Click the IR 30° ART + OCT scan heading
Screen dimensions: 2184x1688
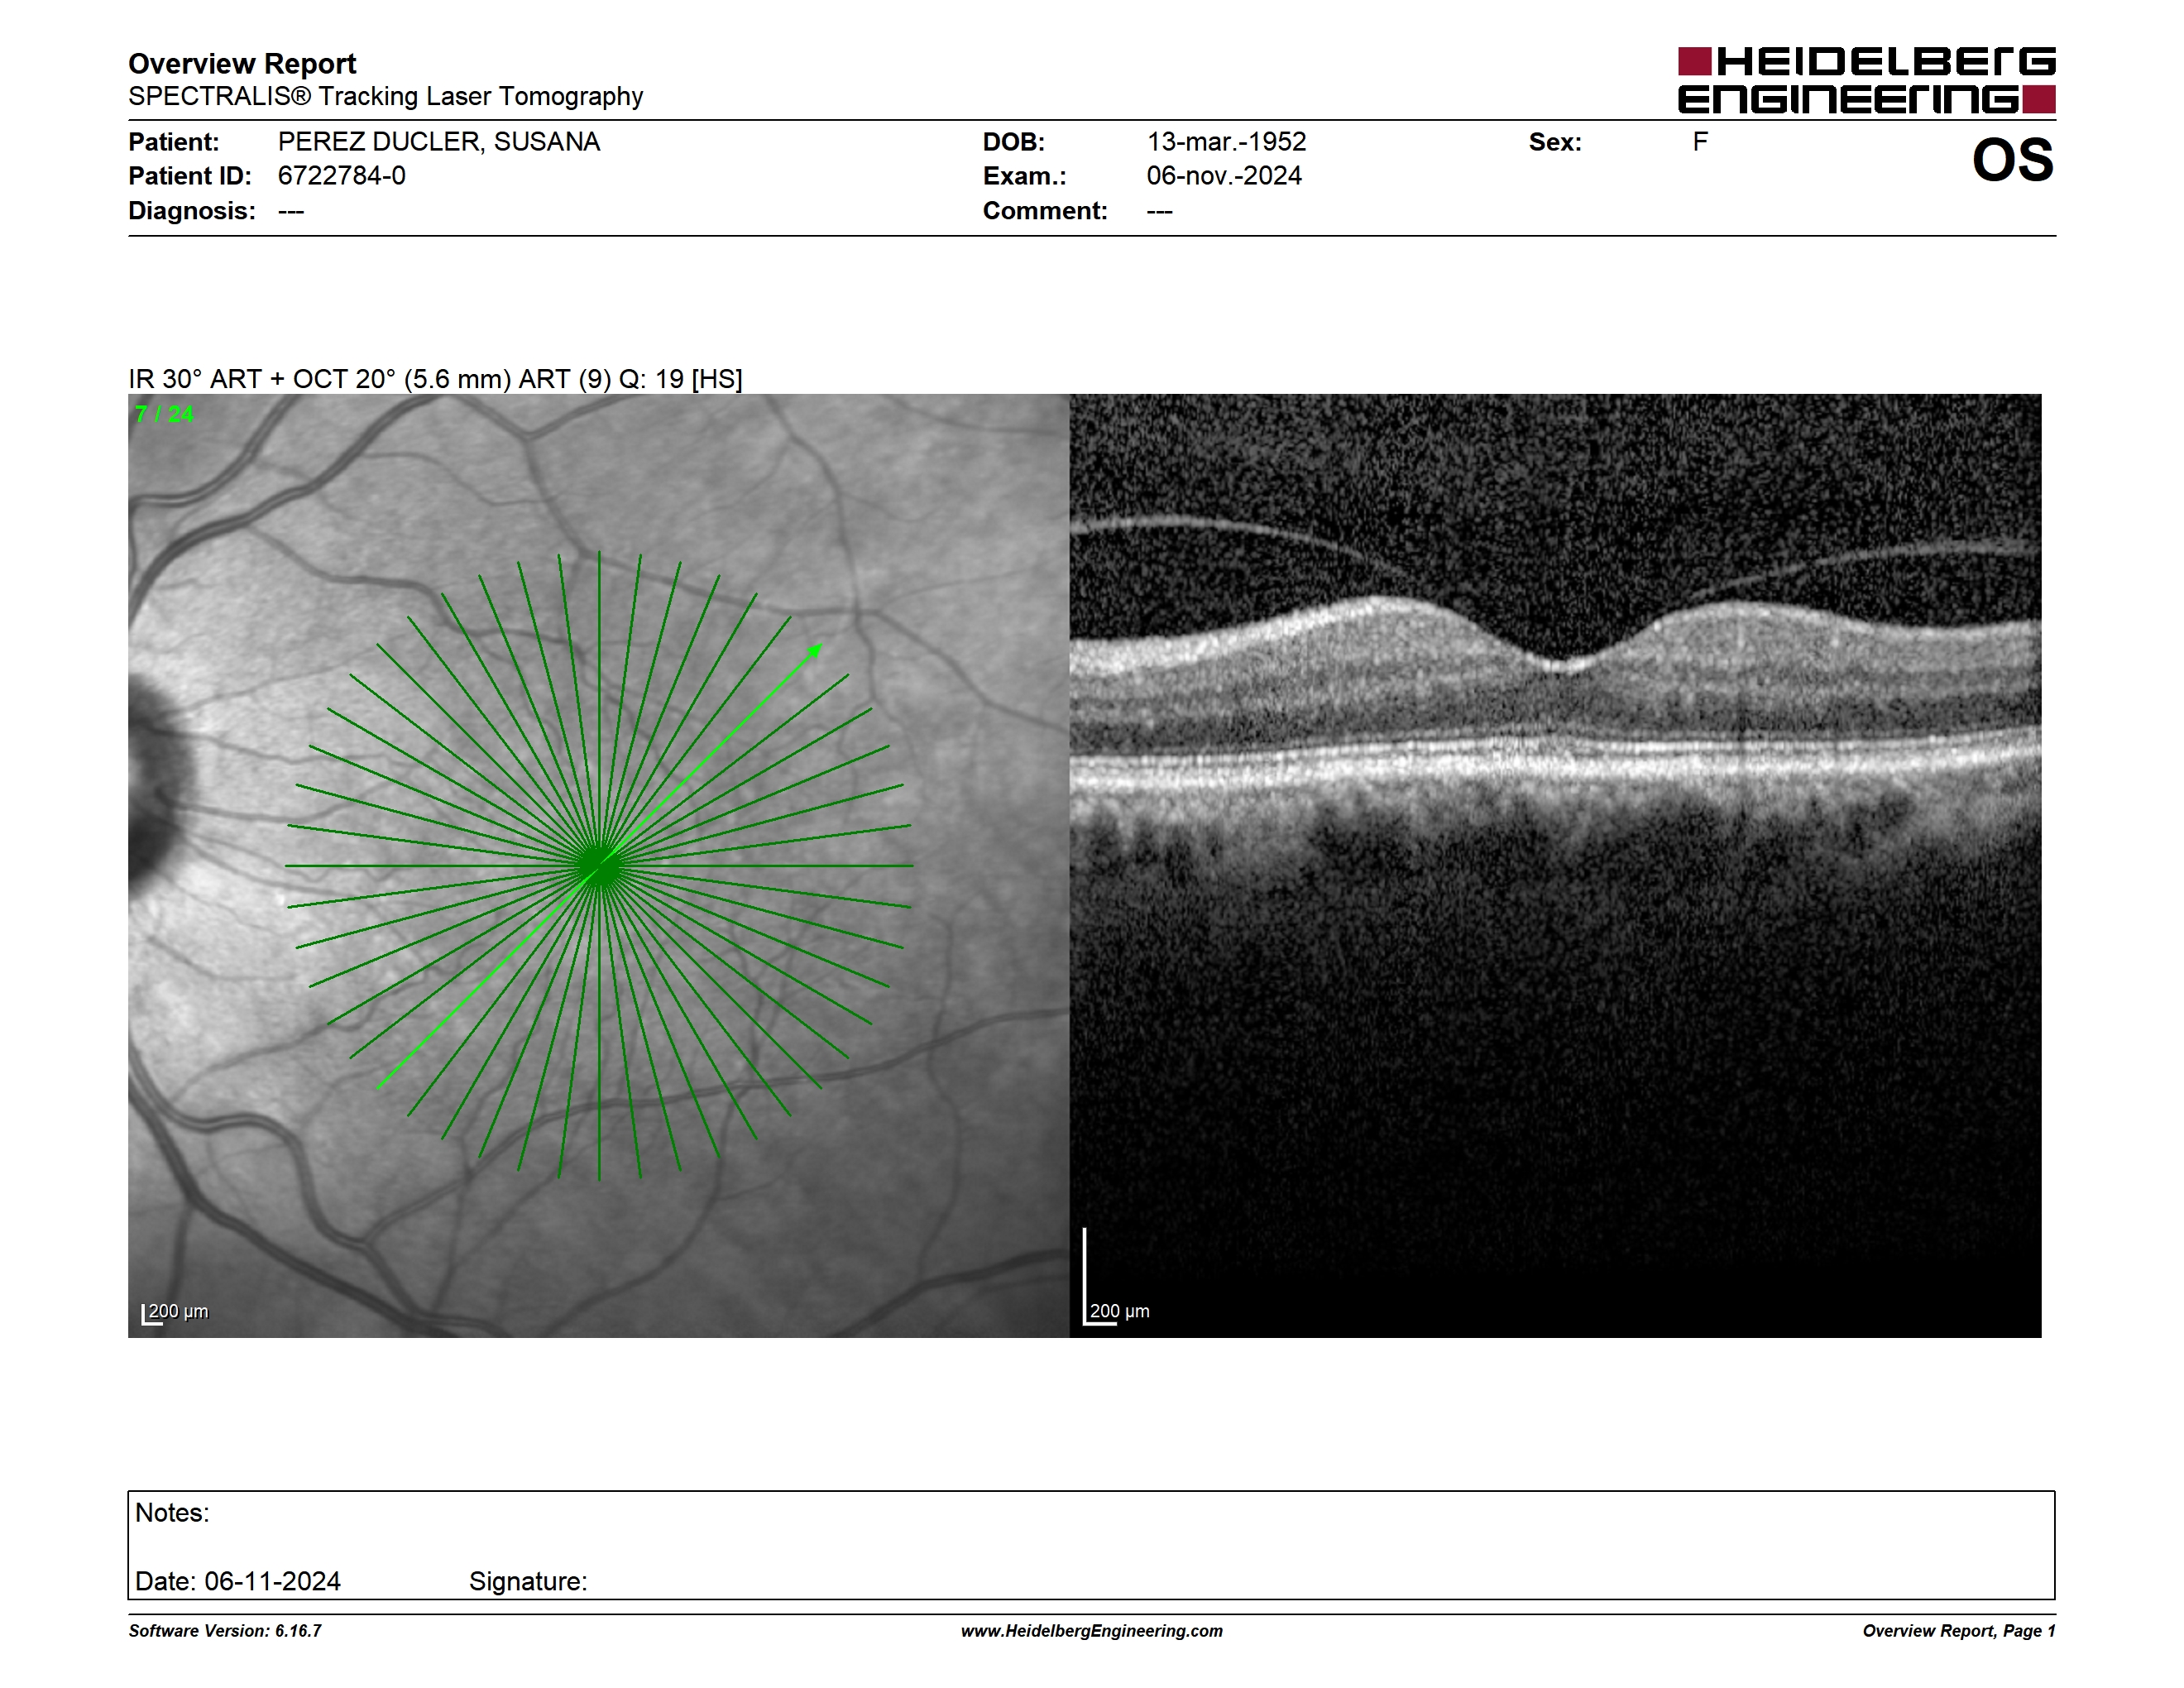coord(435,379)
